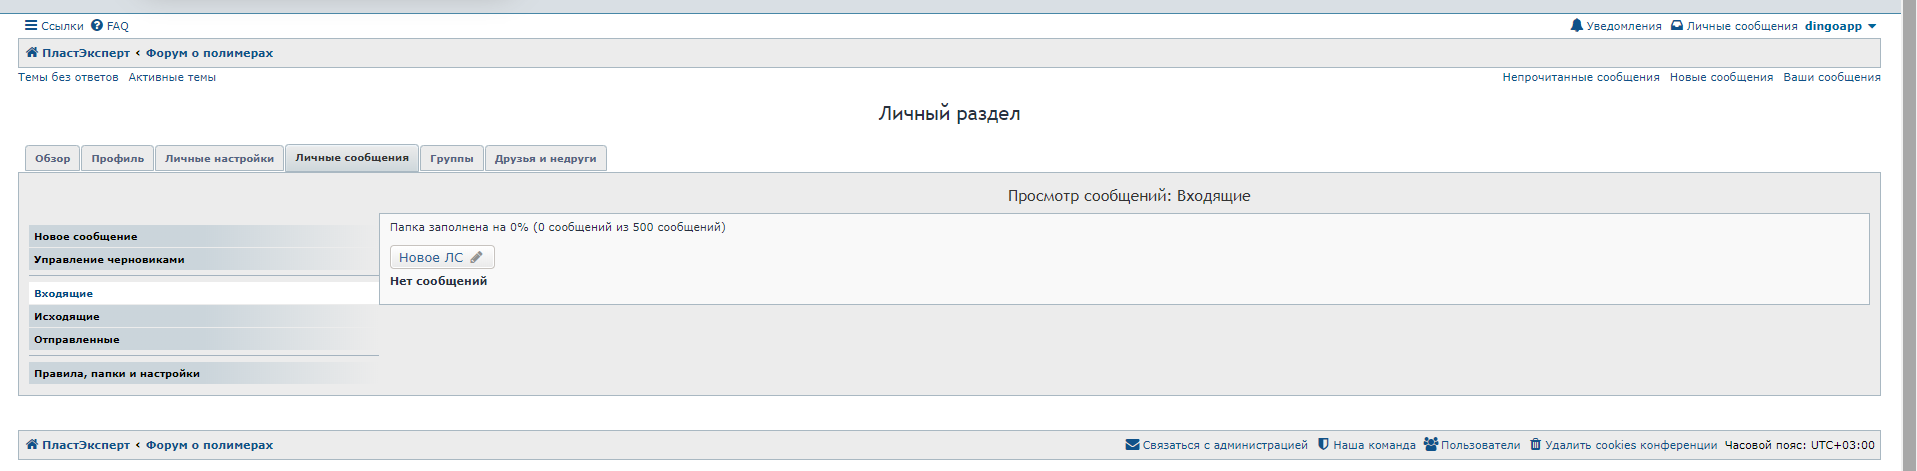Switch to the Профиль tab
This screenshot has height=471, width=1917.
(x=118, y=159)
